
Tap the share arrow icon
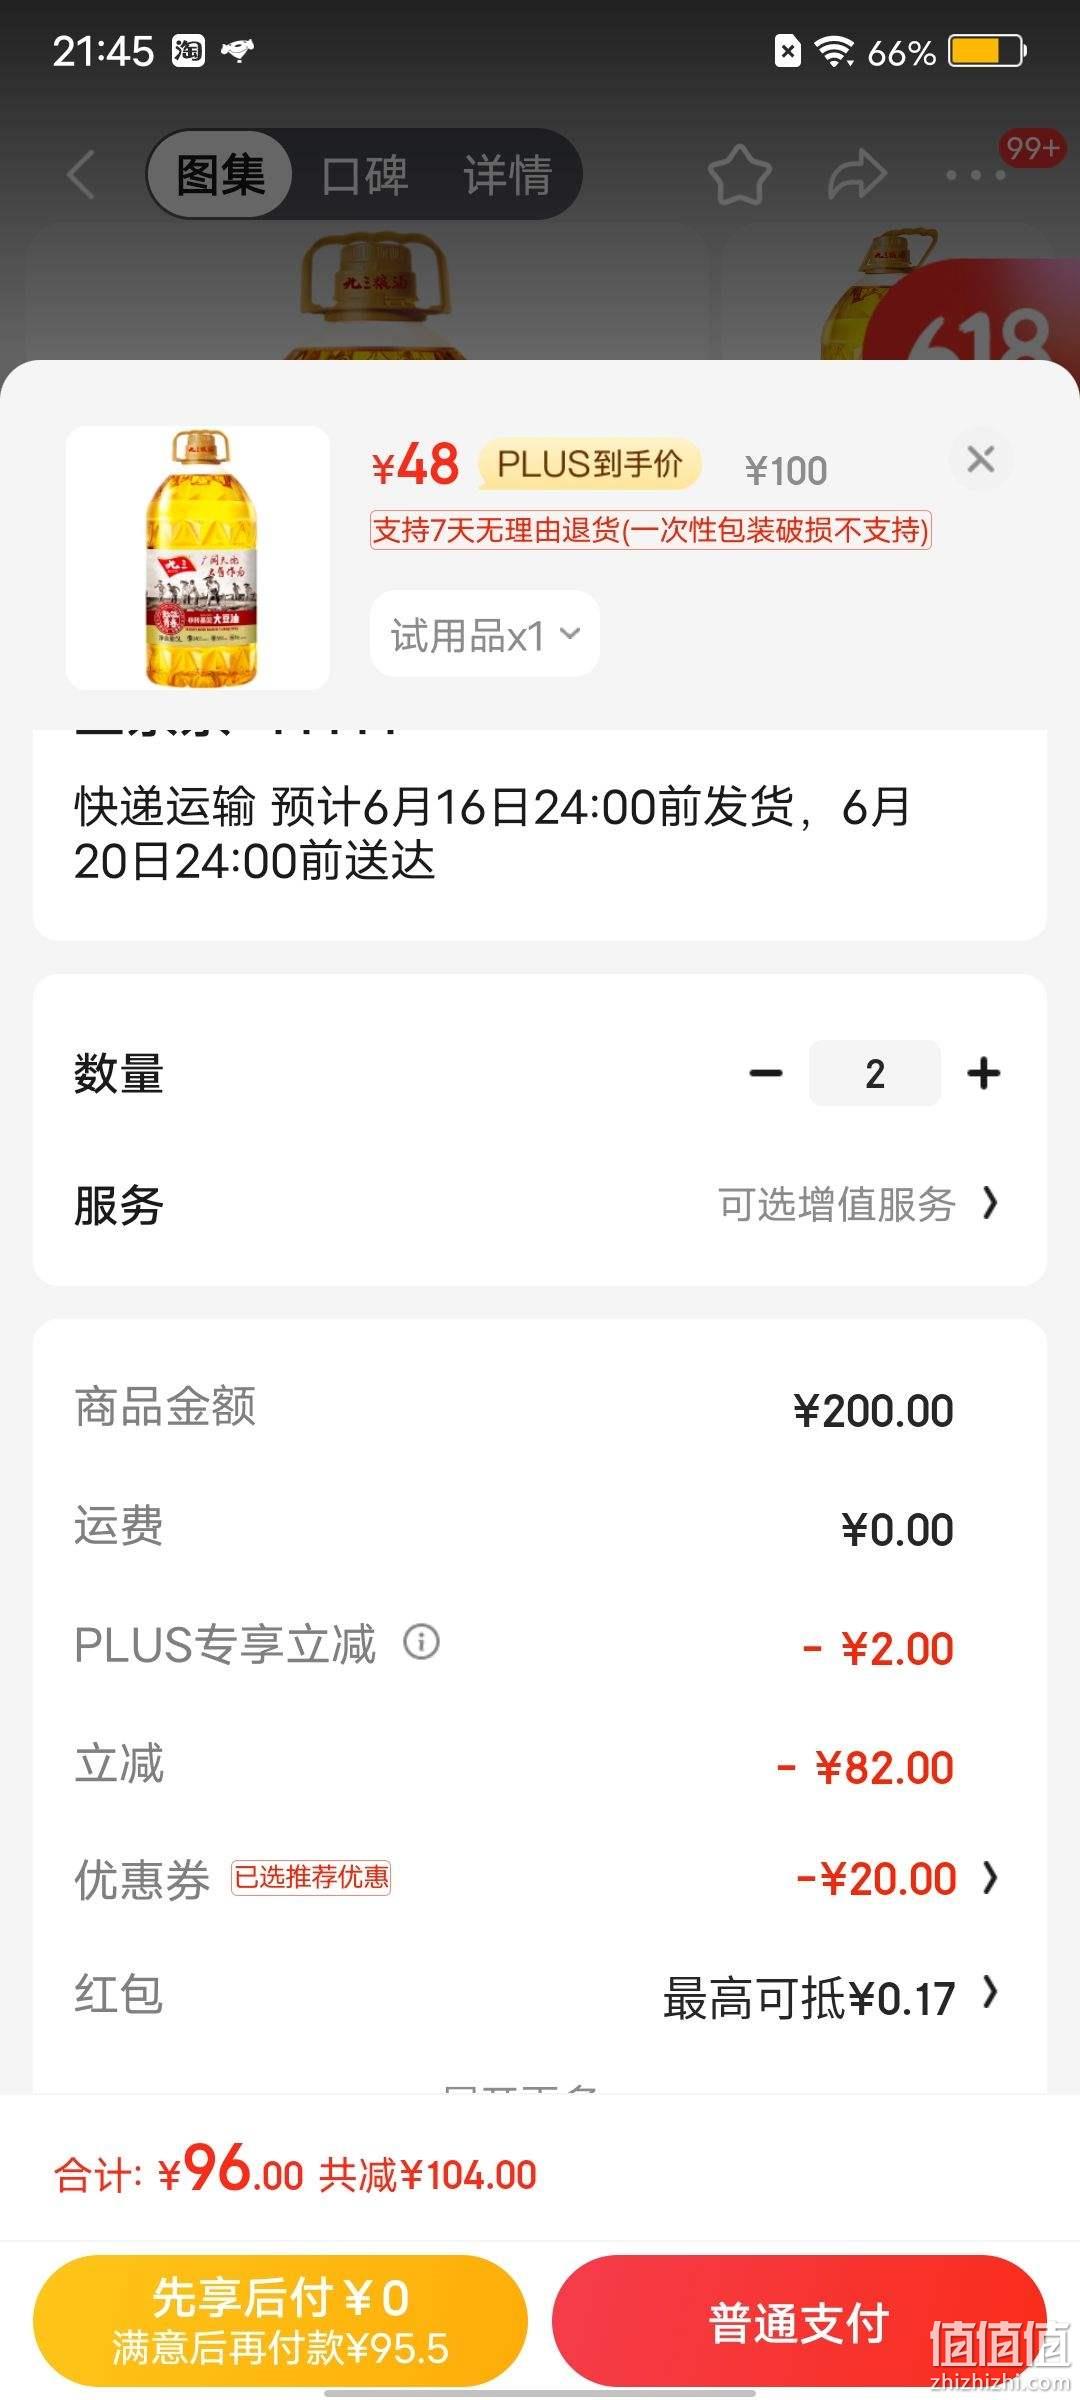point(857,175)
